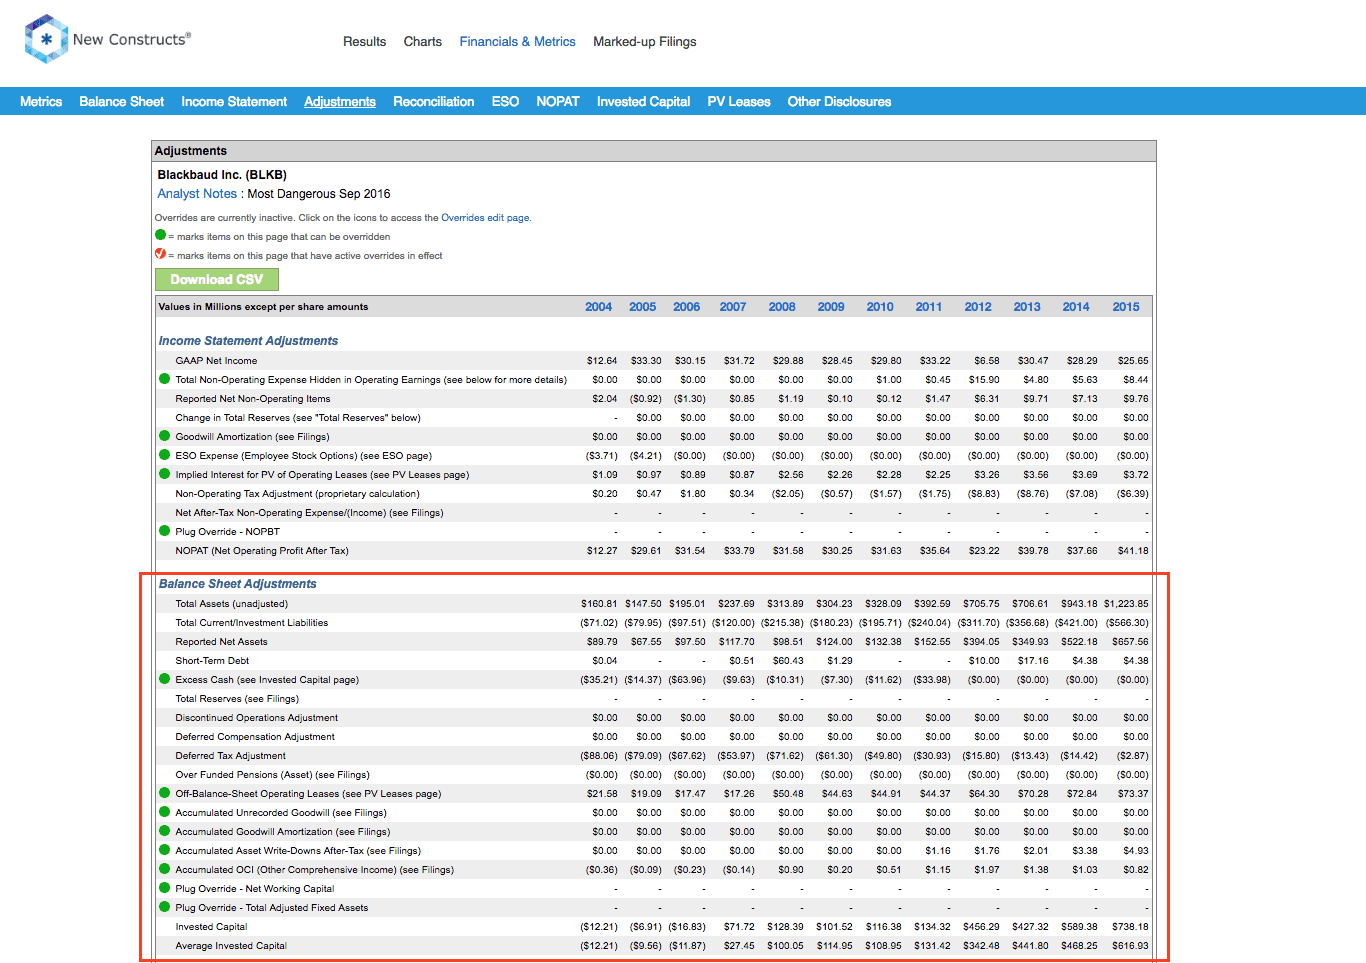The height and width of the screenshot is (963, 1366).
Task: Click the Non-Operating Tax Adjustment row label
Action: tap(297, 494)
